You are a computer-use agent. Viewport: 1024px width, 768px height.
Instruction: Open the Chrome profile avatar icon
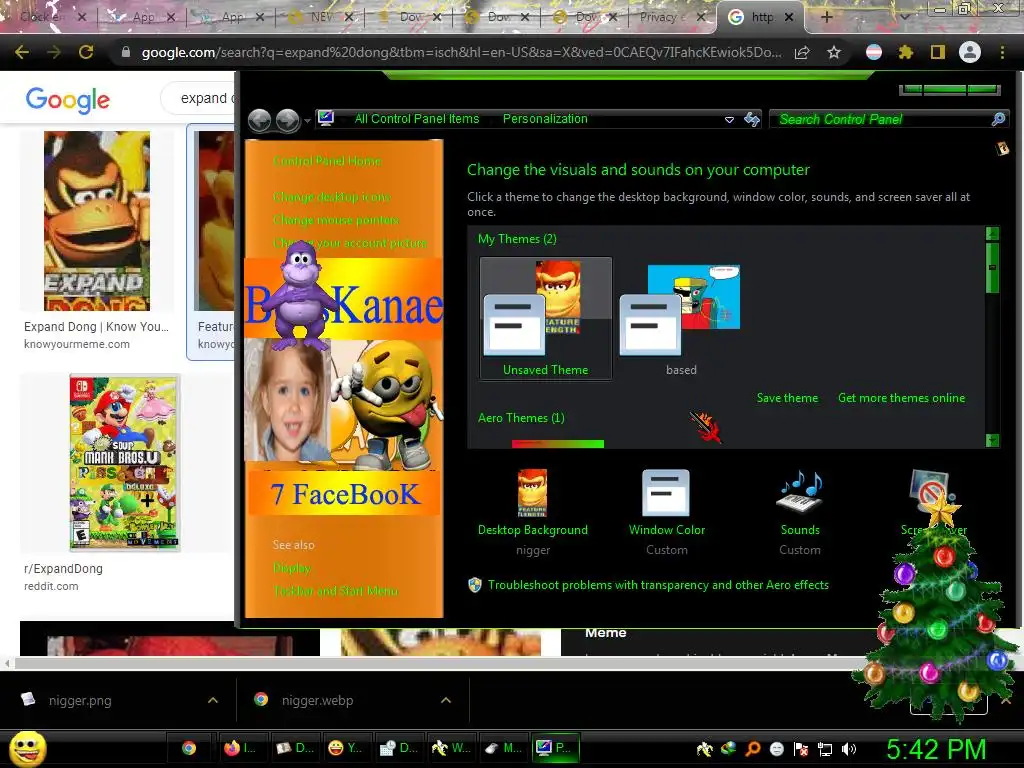(x=970, y=52)
